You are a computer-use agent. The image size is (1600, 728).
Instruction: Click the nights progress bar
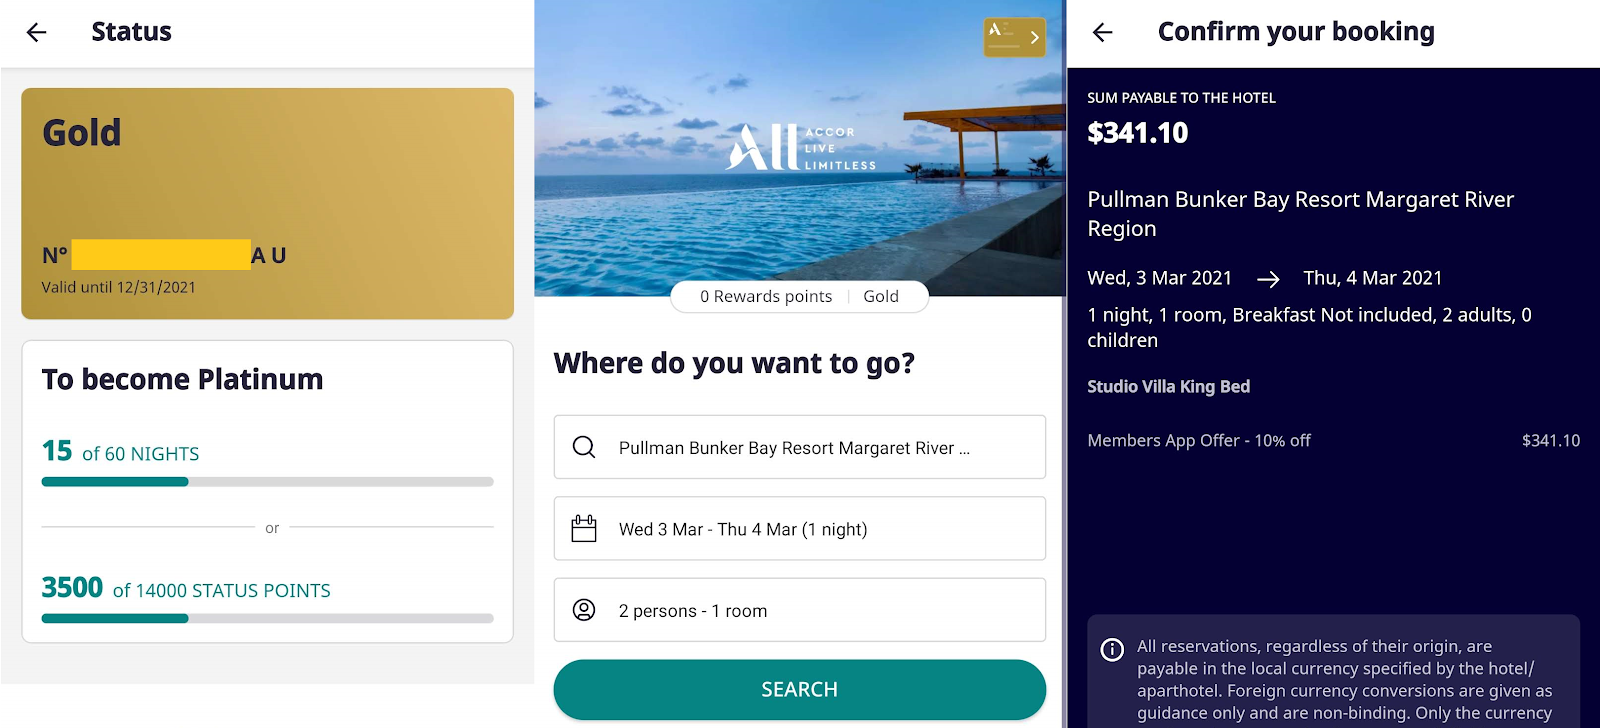(x=268, y=482)
